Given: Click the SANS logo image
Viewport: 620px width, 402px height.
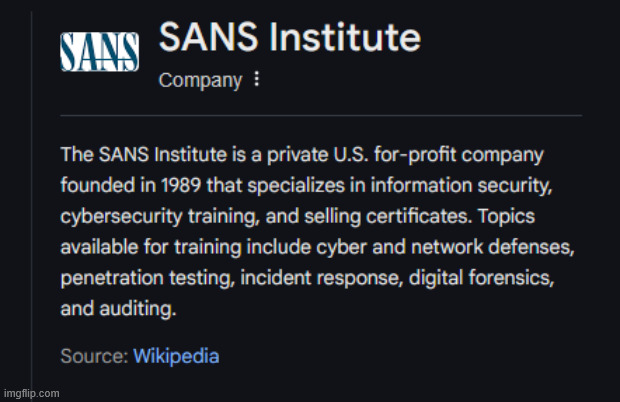Looking at the screenshot, I should click(100, 51).
